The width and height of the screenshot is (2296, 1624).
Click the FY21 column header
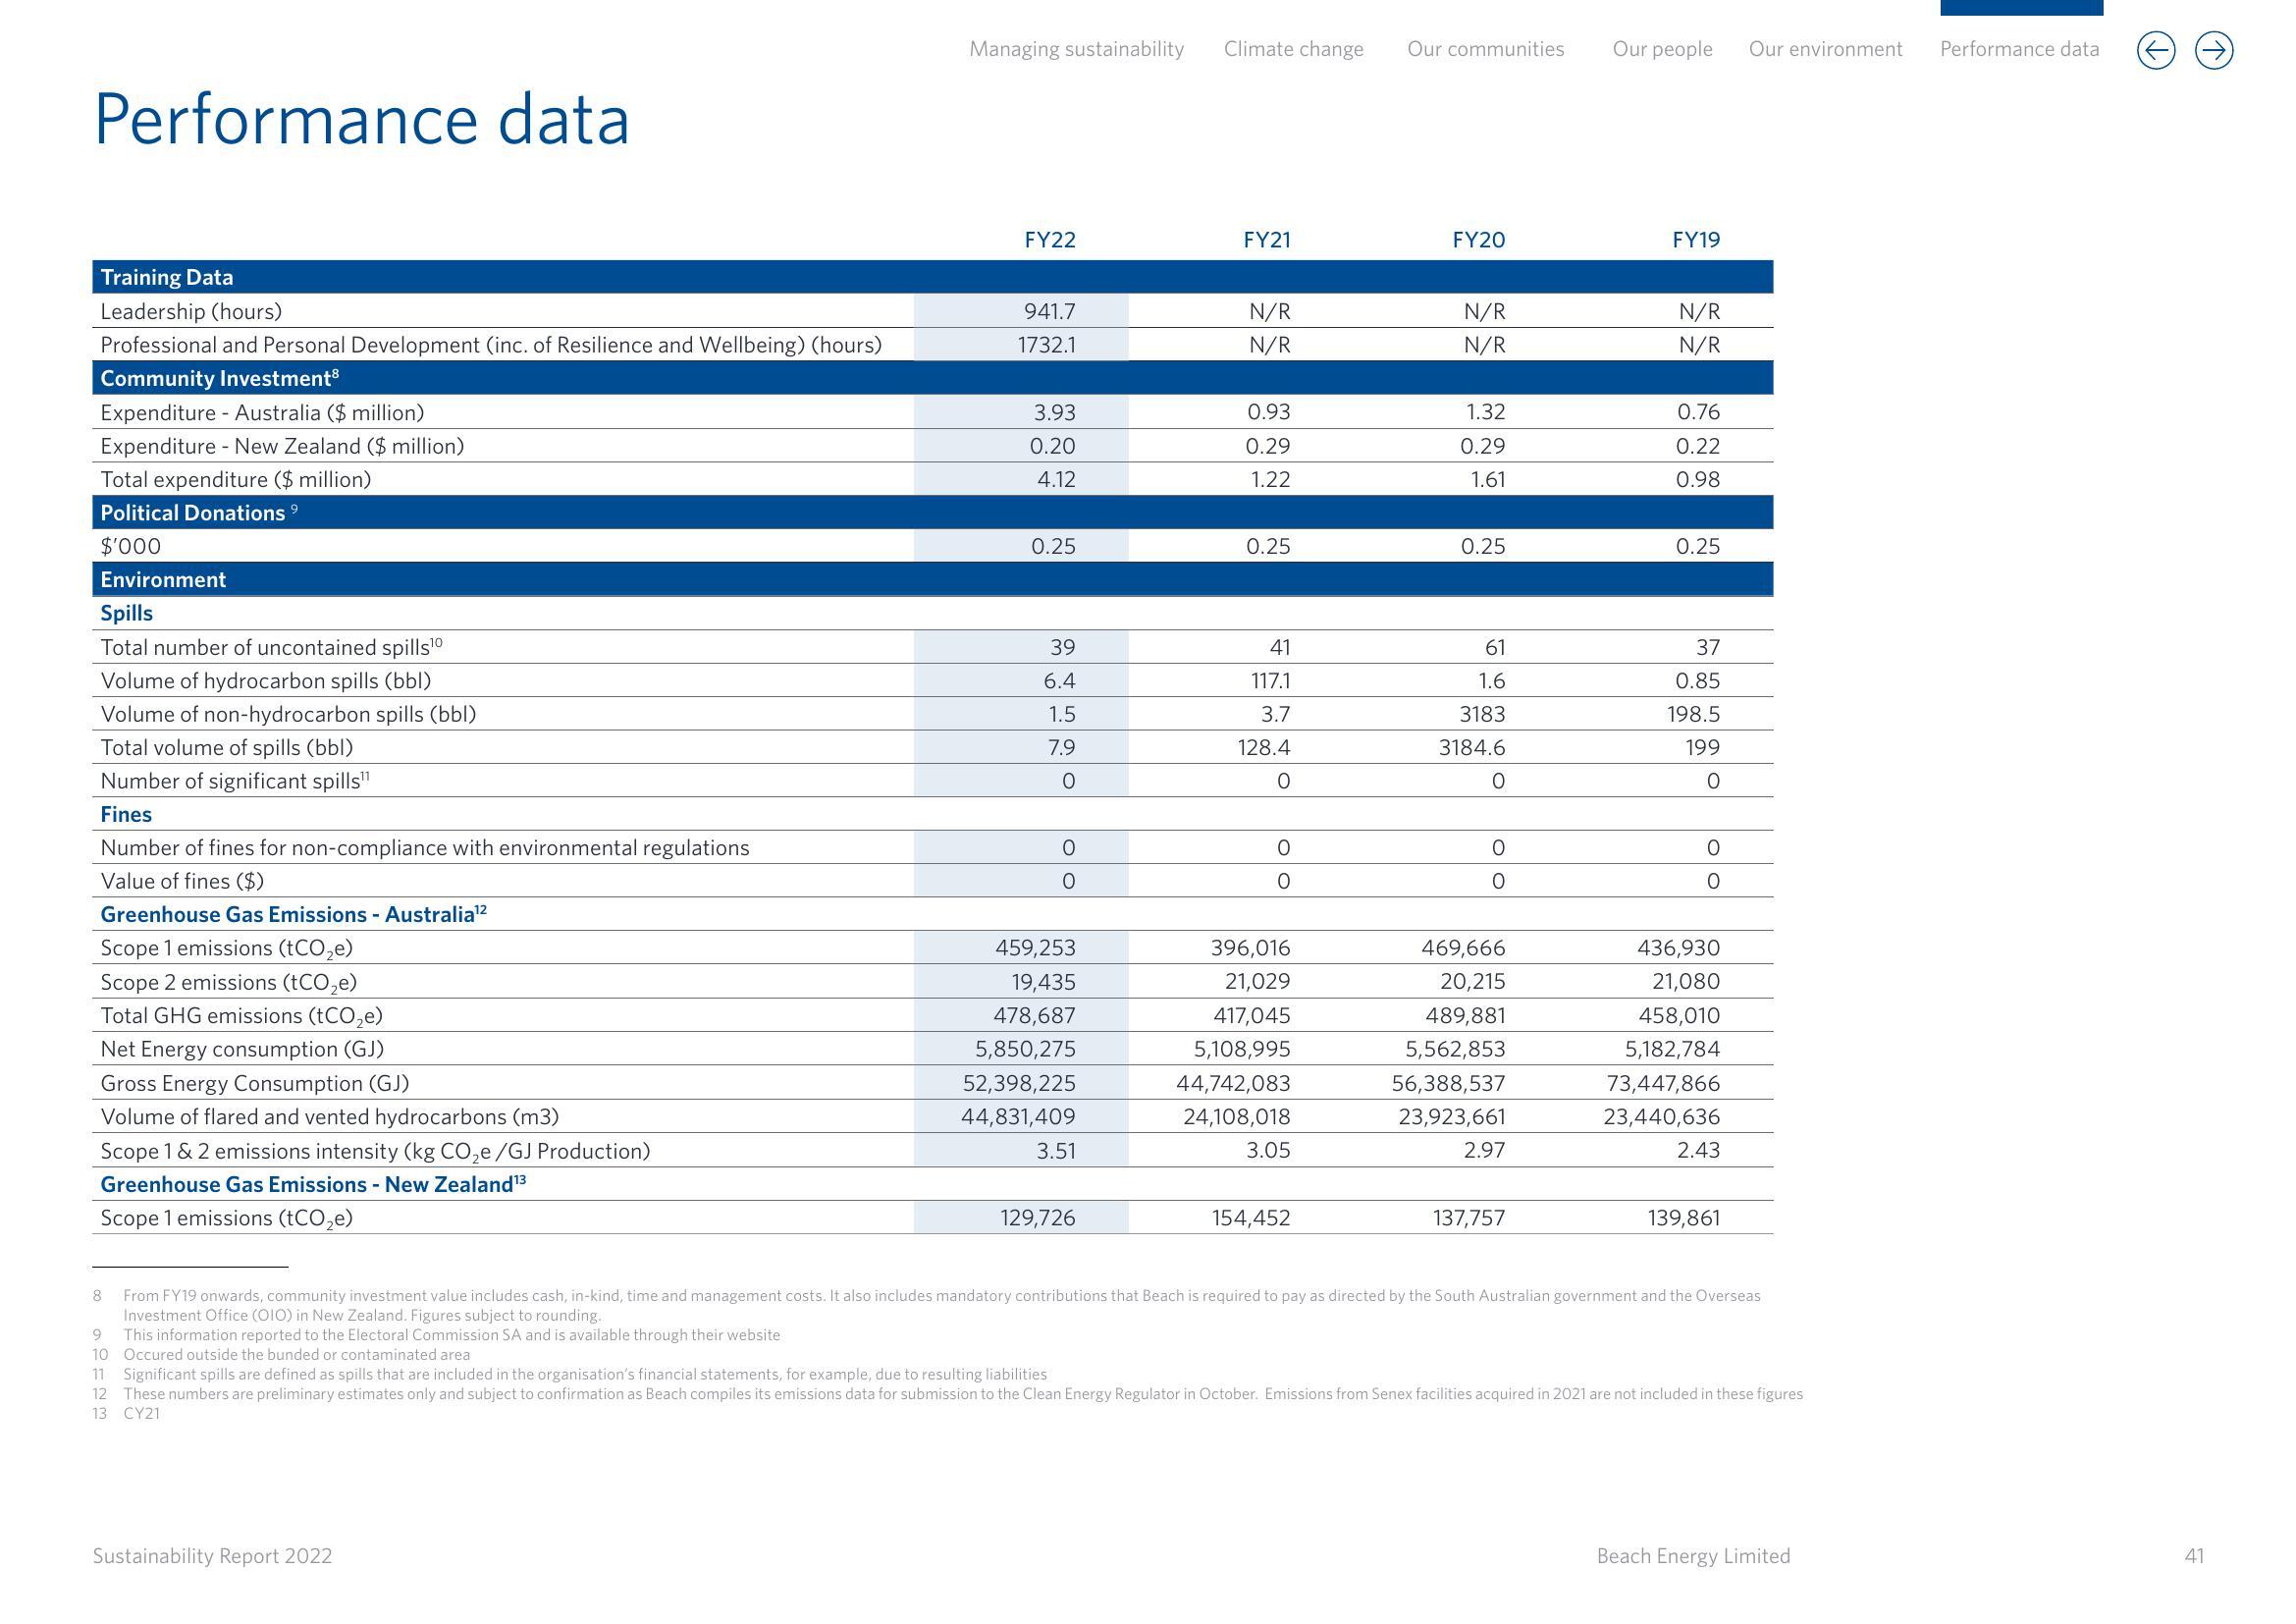pyautogui.click(x=1267, y=240)
